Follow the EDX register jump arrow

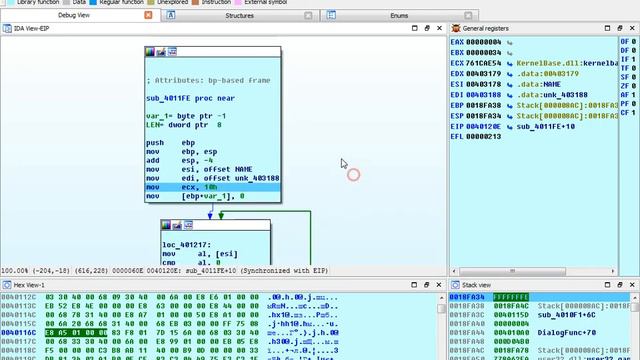point(510,74)
